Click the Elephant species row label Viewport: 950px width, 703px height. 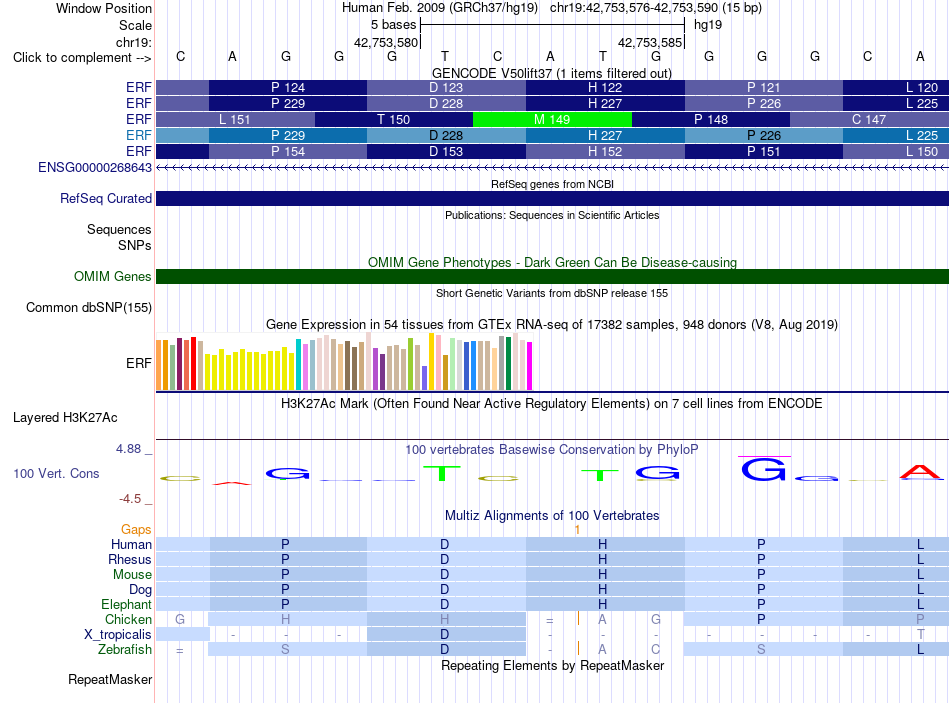(x=127, y=604)
